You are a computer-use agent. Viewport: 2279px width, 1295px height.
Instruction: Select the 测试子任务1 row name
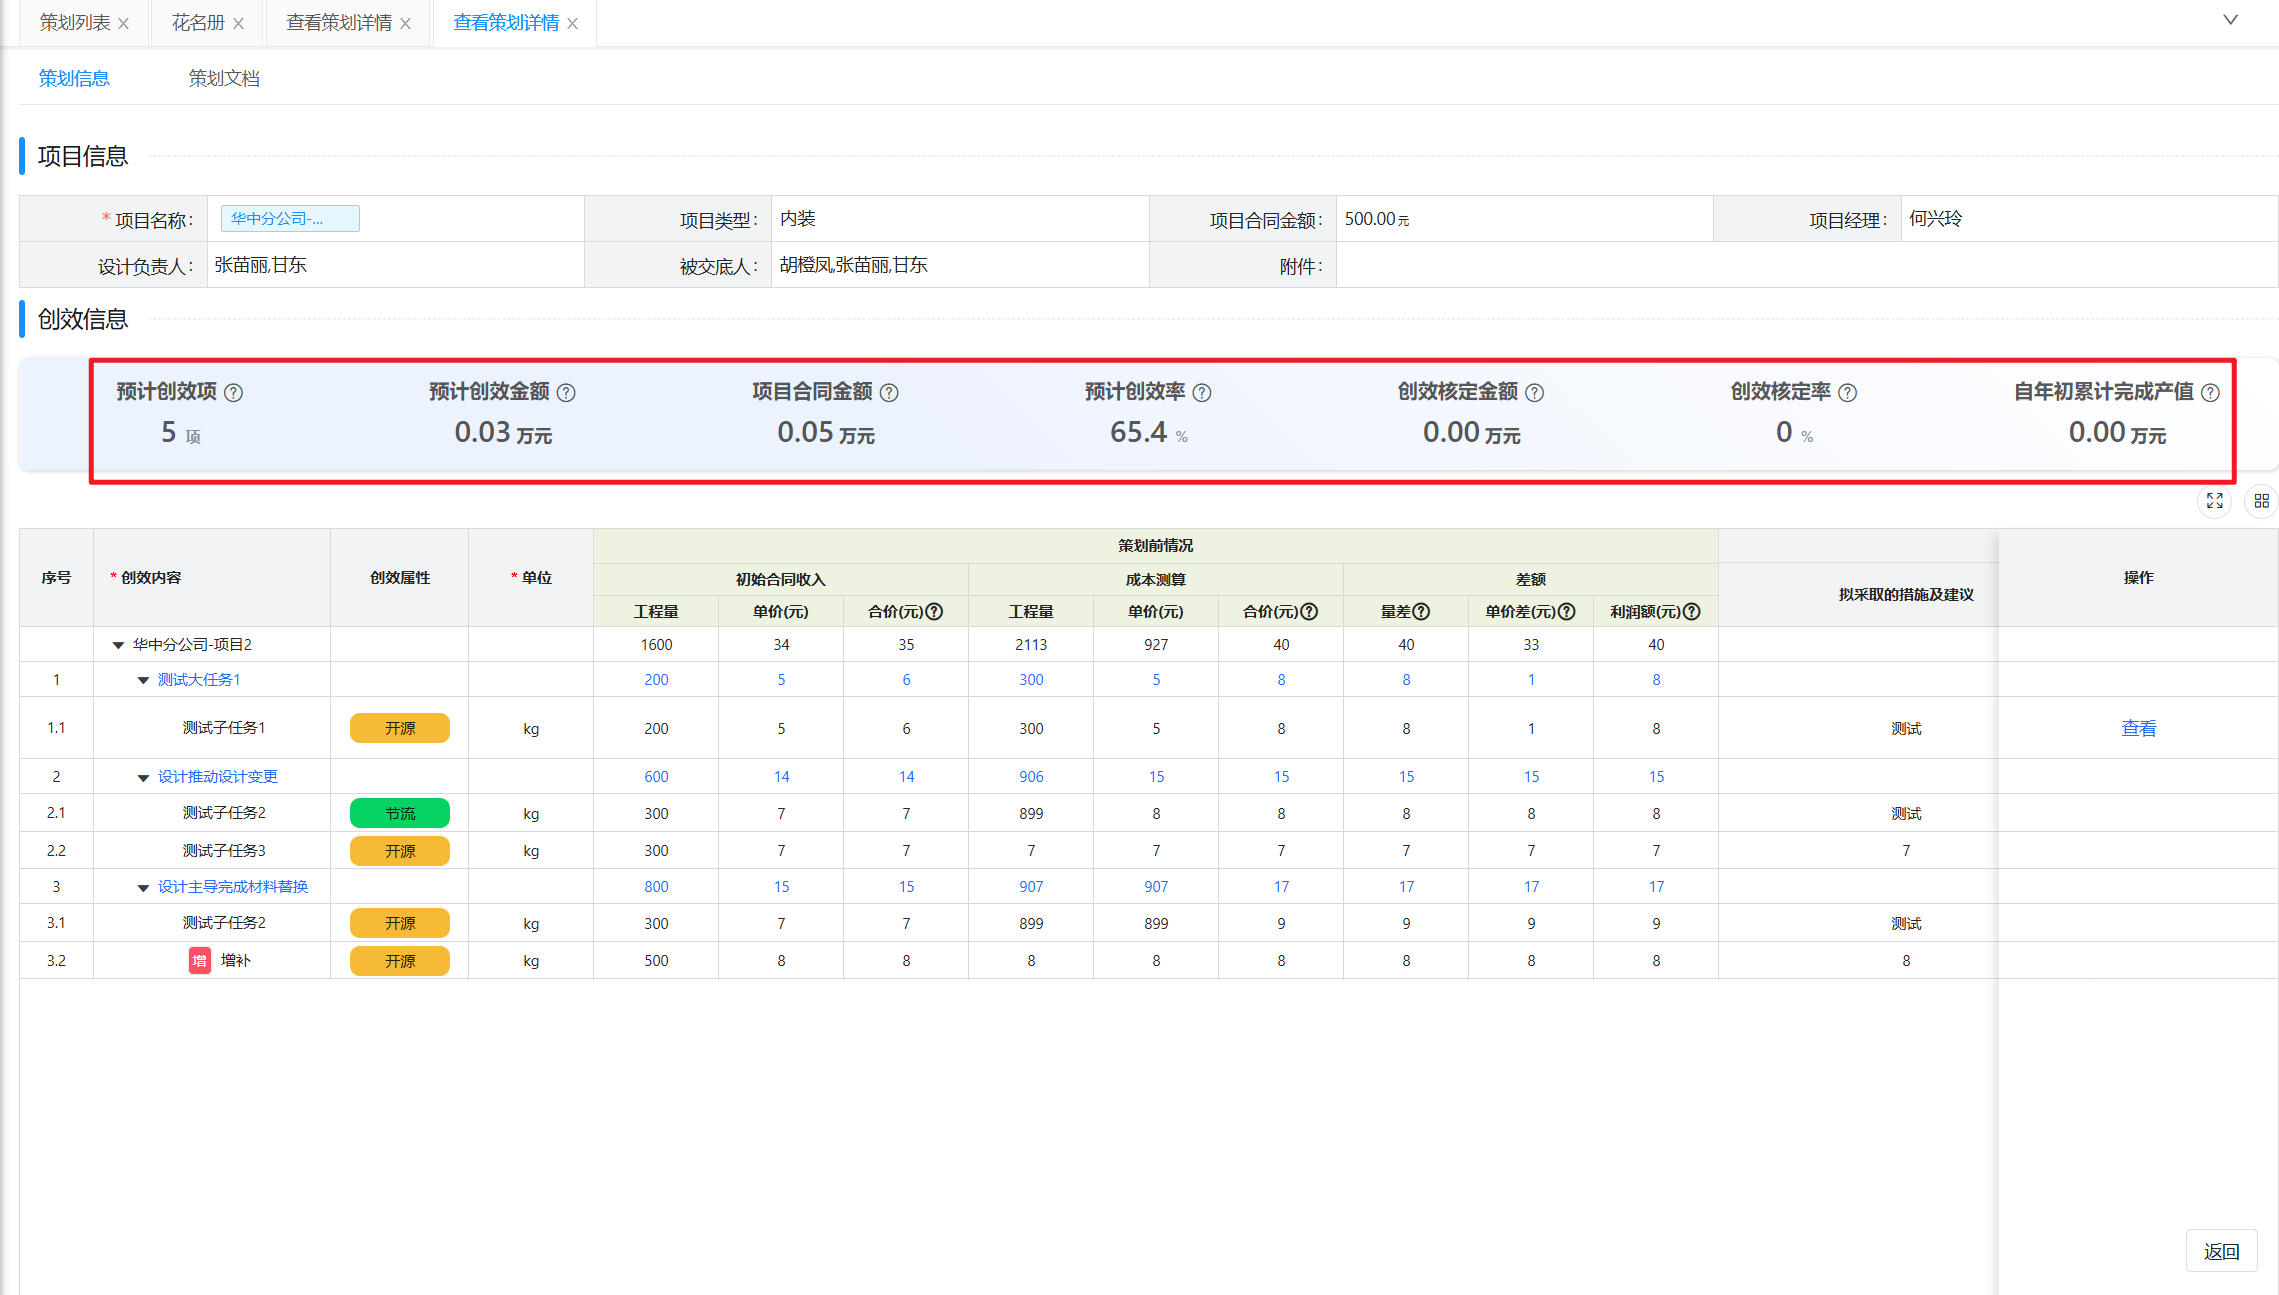coord(224,727)
